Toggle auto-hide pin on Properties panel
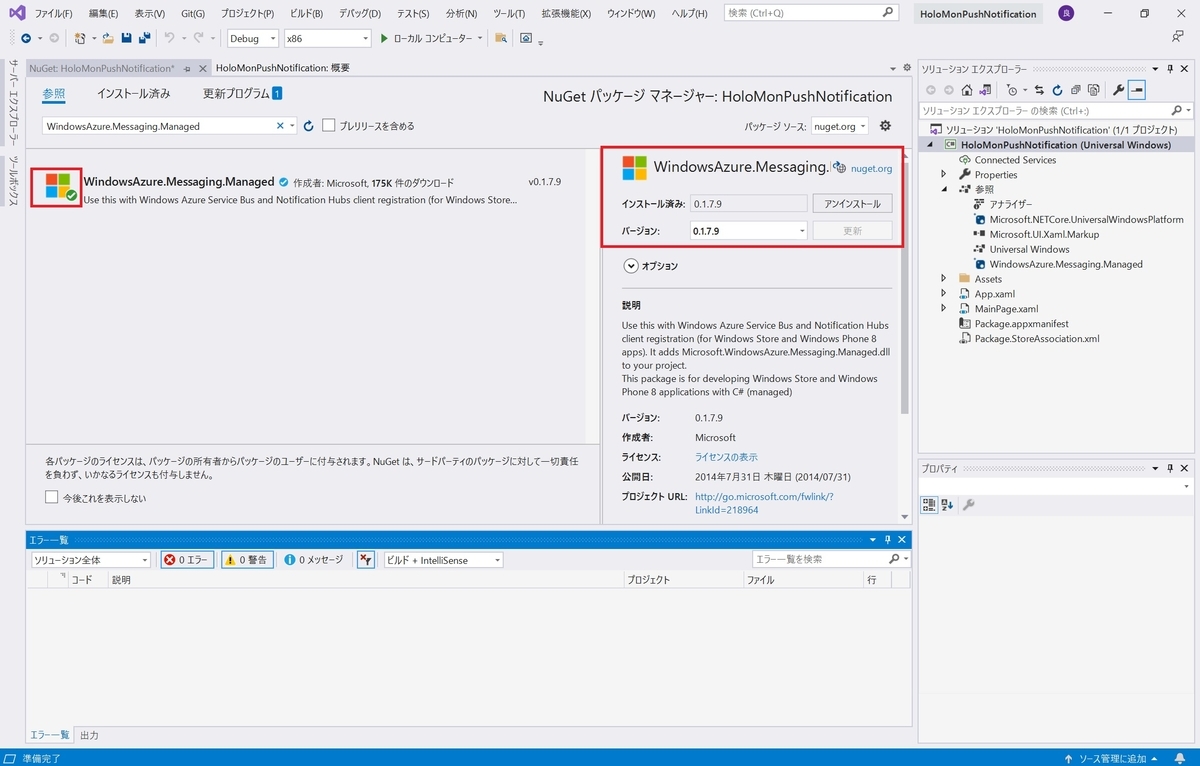The height and width of the screenshot is (766, 1200). pyautogui.click(x=1168, y=468)
